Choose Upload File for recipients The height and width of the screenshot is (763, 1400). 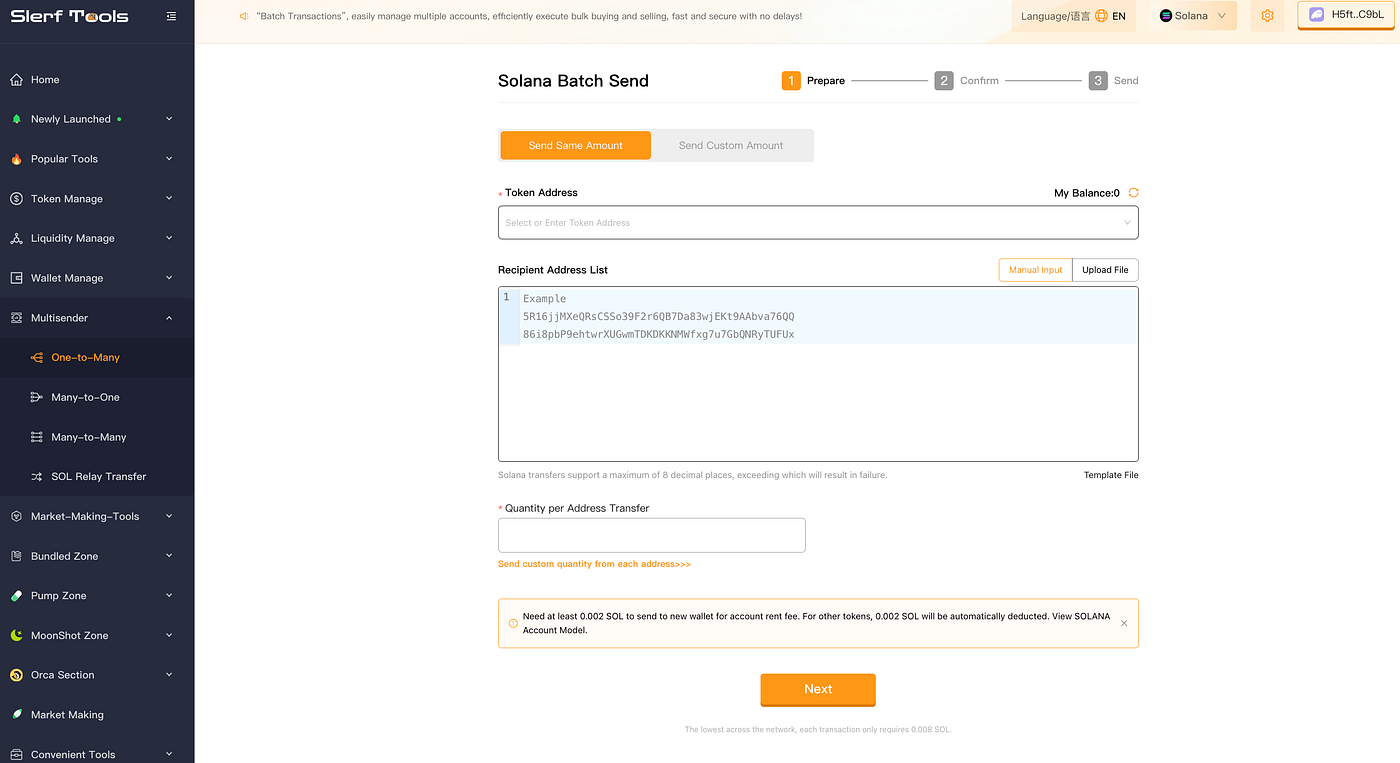coord(1105,270)
